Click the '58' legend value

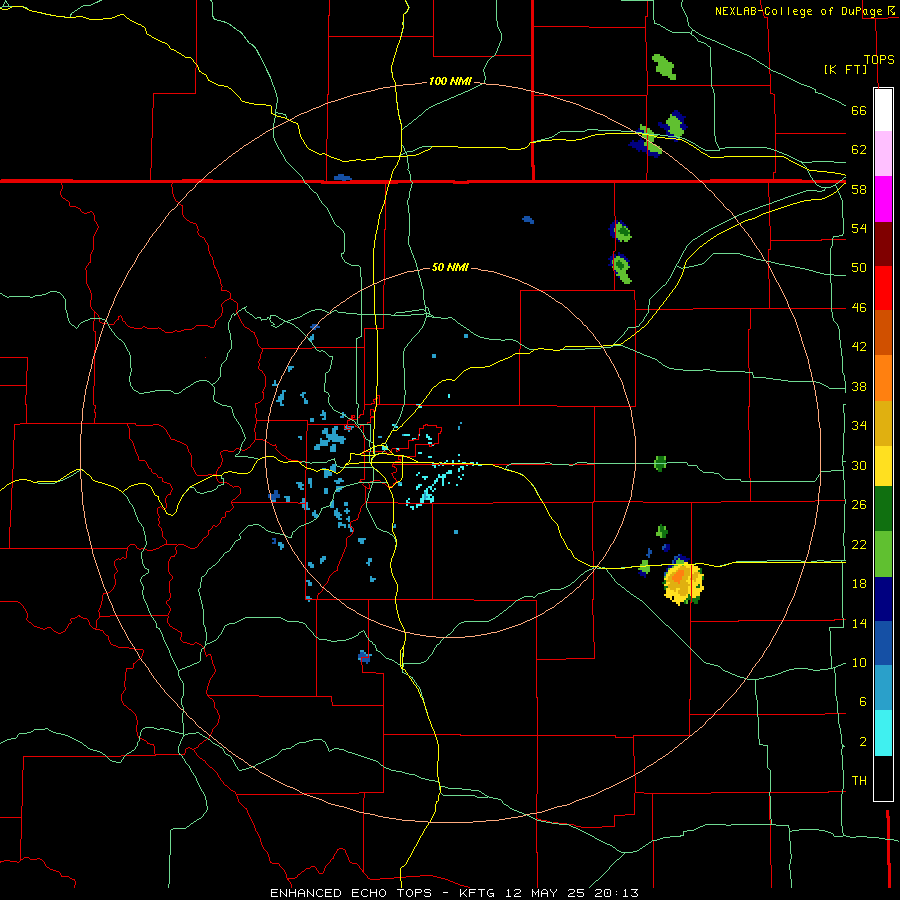pos(859,189)
